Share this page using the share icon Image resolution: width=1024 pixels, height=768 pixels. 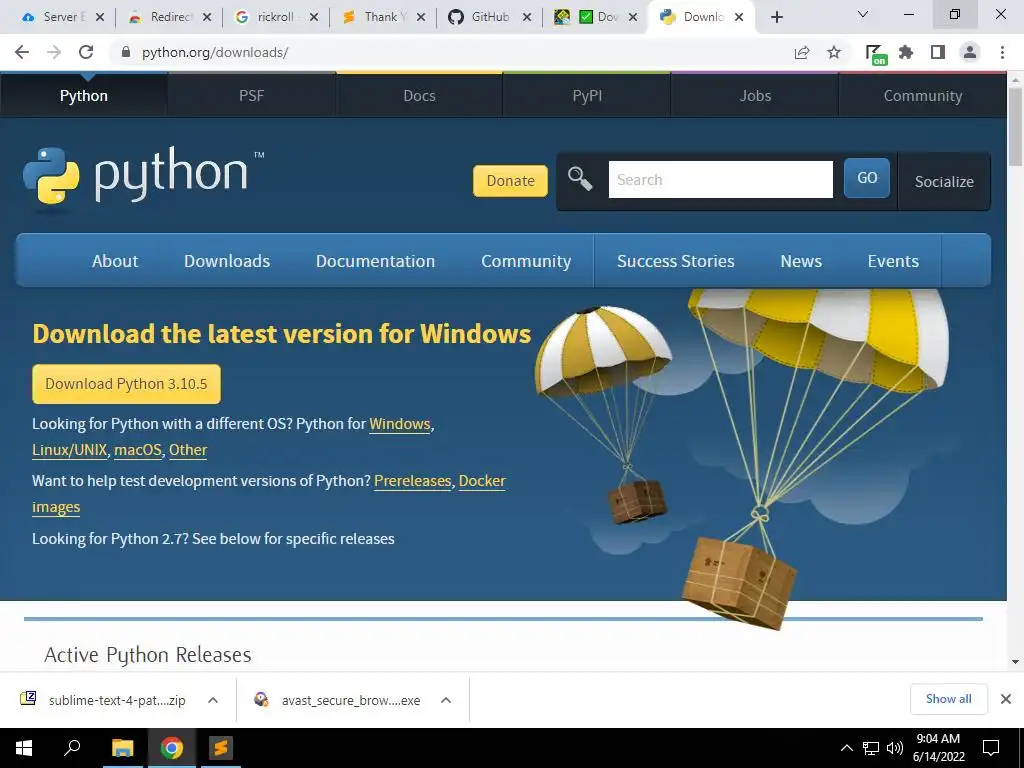tap(802, 52)
